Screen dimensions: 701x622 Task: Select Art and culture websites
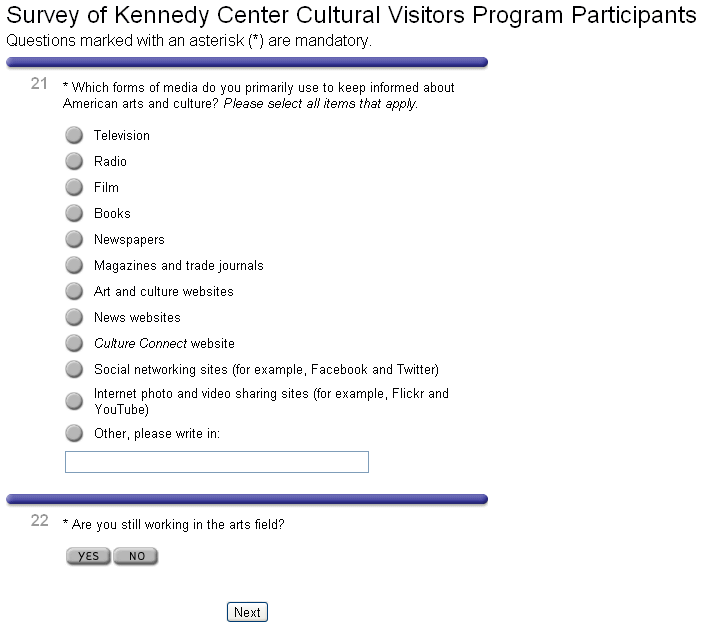pos(74,291)
